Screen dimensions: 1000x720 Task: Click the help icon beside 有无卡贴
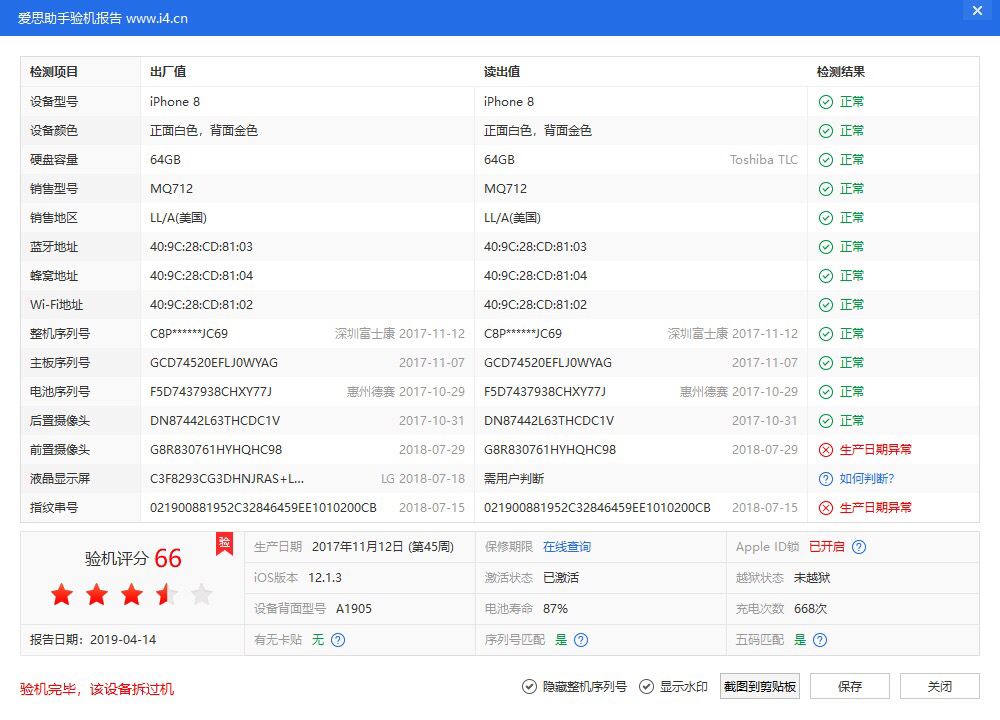(x=338, y=640)
